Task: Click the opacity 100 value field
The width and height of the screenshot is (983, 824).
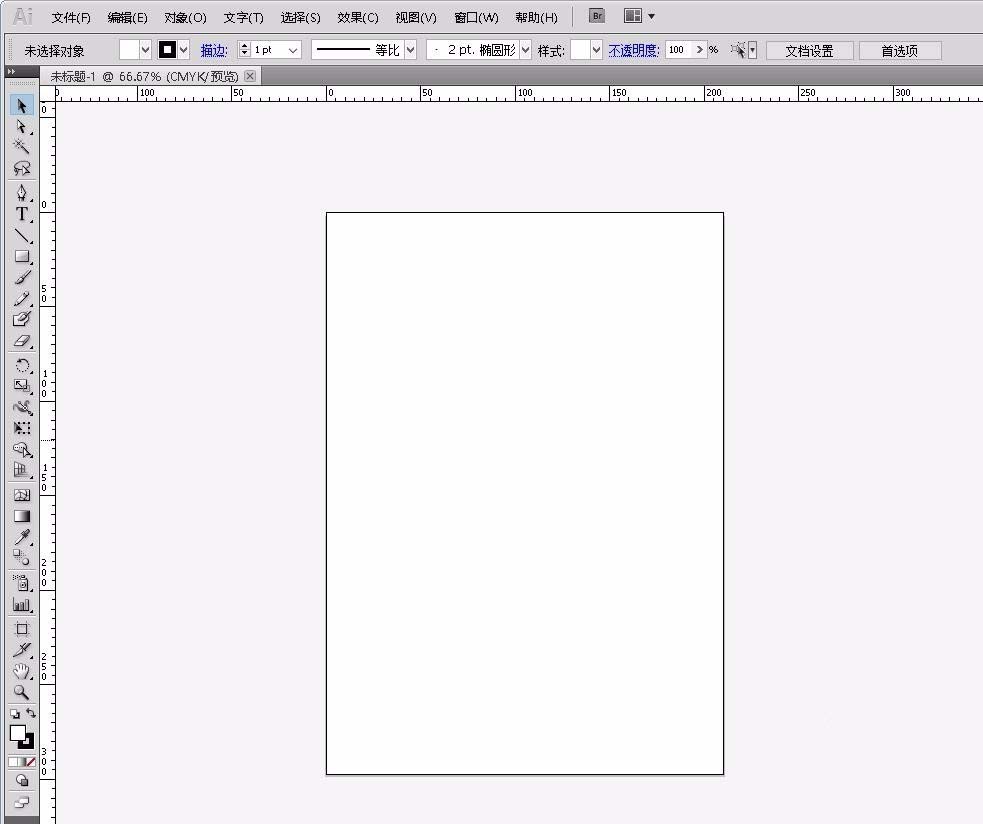Action: click(x=678, y=50)
